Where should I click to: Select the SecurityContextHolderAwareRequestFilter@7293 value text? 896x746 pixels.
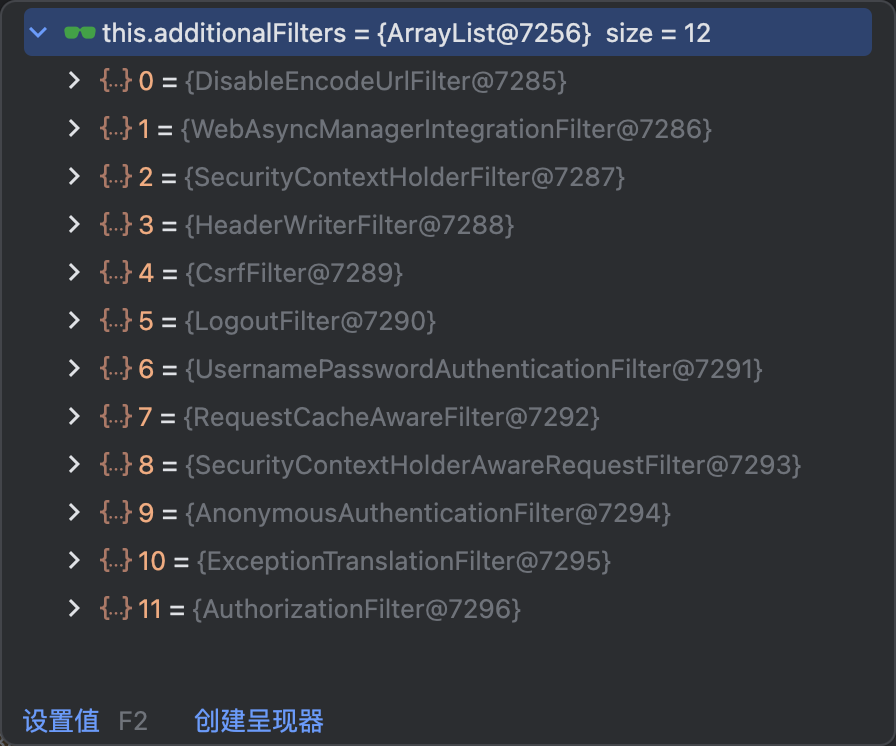point(493,465)
